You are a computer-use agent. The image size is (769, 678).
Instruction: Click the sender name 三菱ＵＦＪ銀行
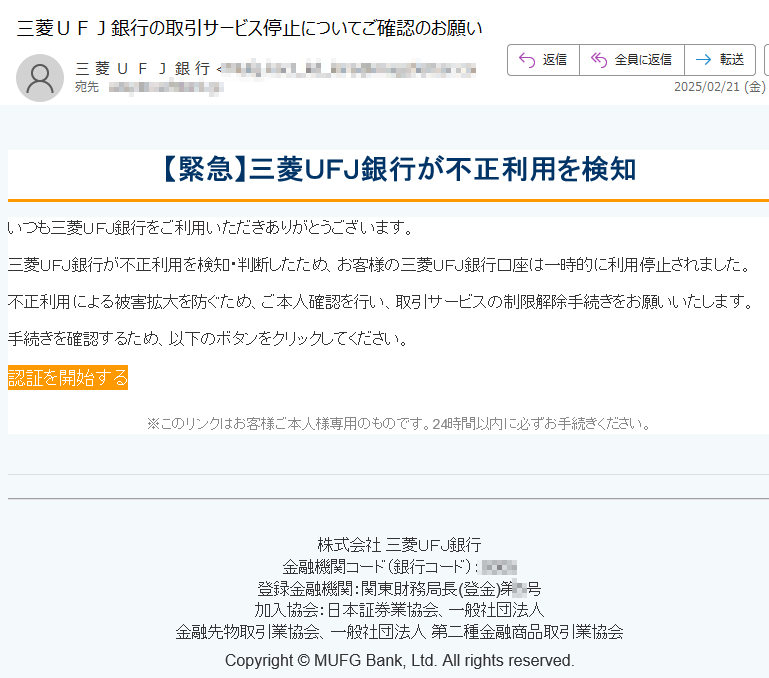tap(143, 69)
